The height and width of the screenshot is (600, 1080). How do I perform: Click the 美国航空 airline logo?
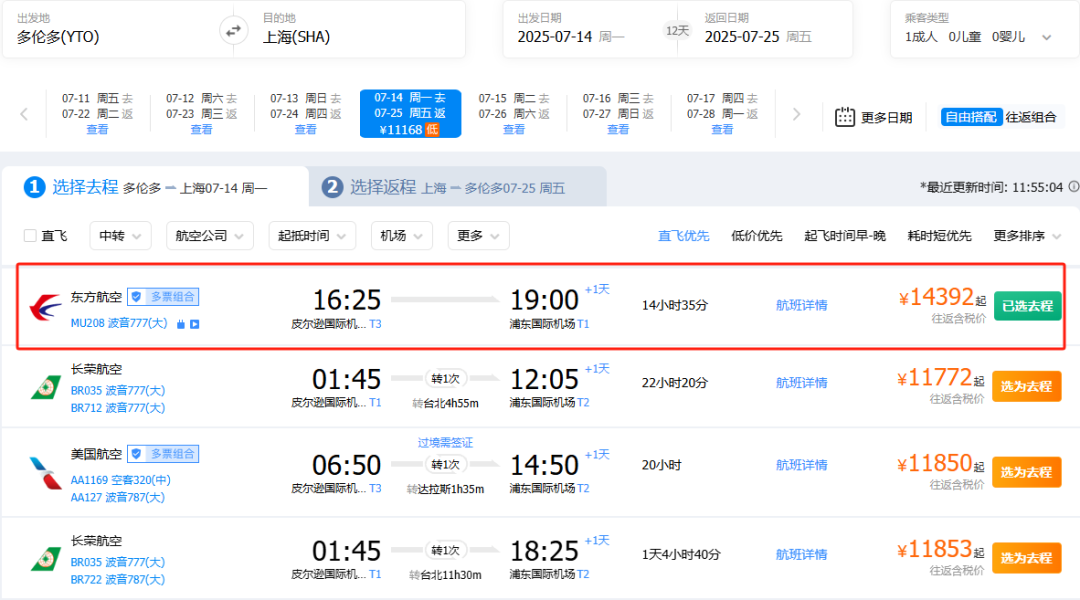tap(45, 473)
